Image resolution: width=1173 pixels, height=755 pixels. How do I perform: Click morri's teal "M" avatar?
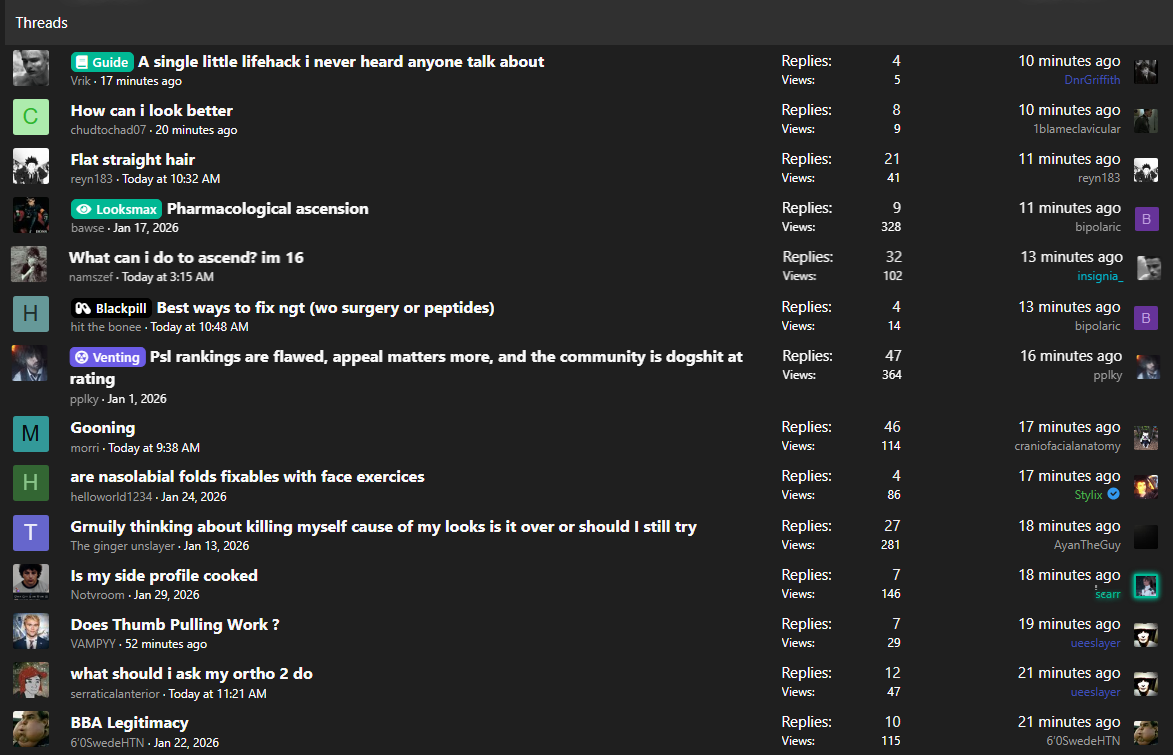(x=31, y=434)
